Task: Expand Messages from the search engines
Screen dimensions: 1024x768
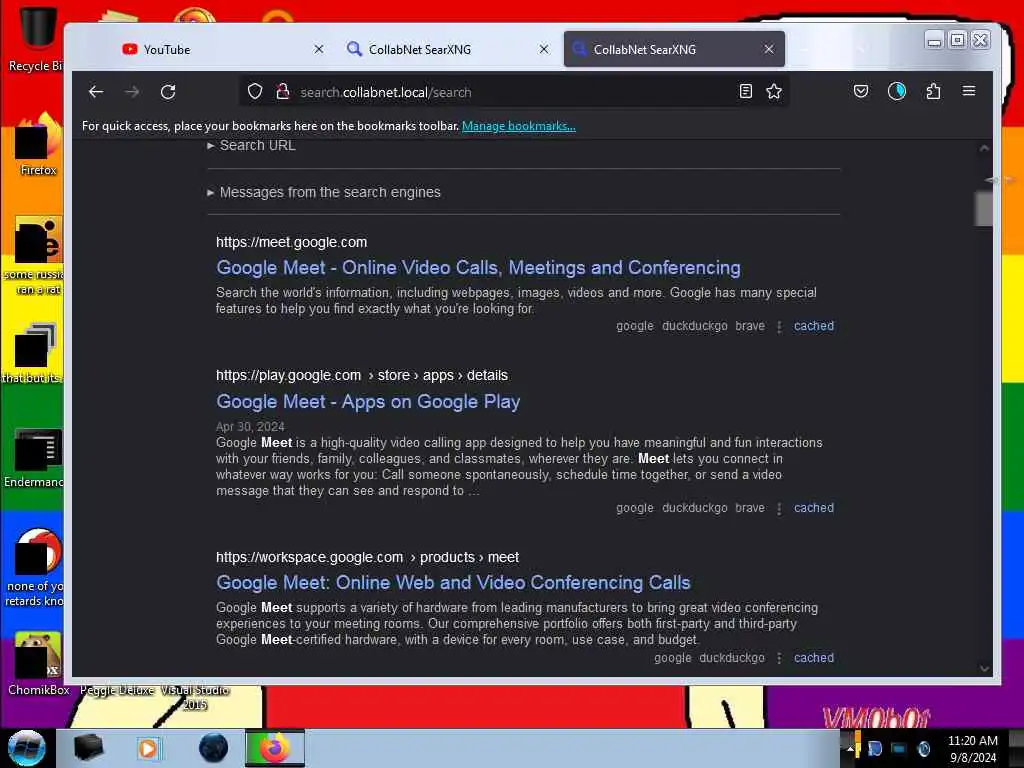Action: 325,193
